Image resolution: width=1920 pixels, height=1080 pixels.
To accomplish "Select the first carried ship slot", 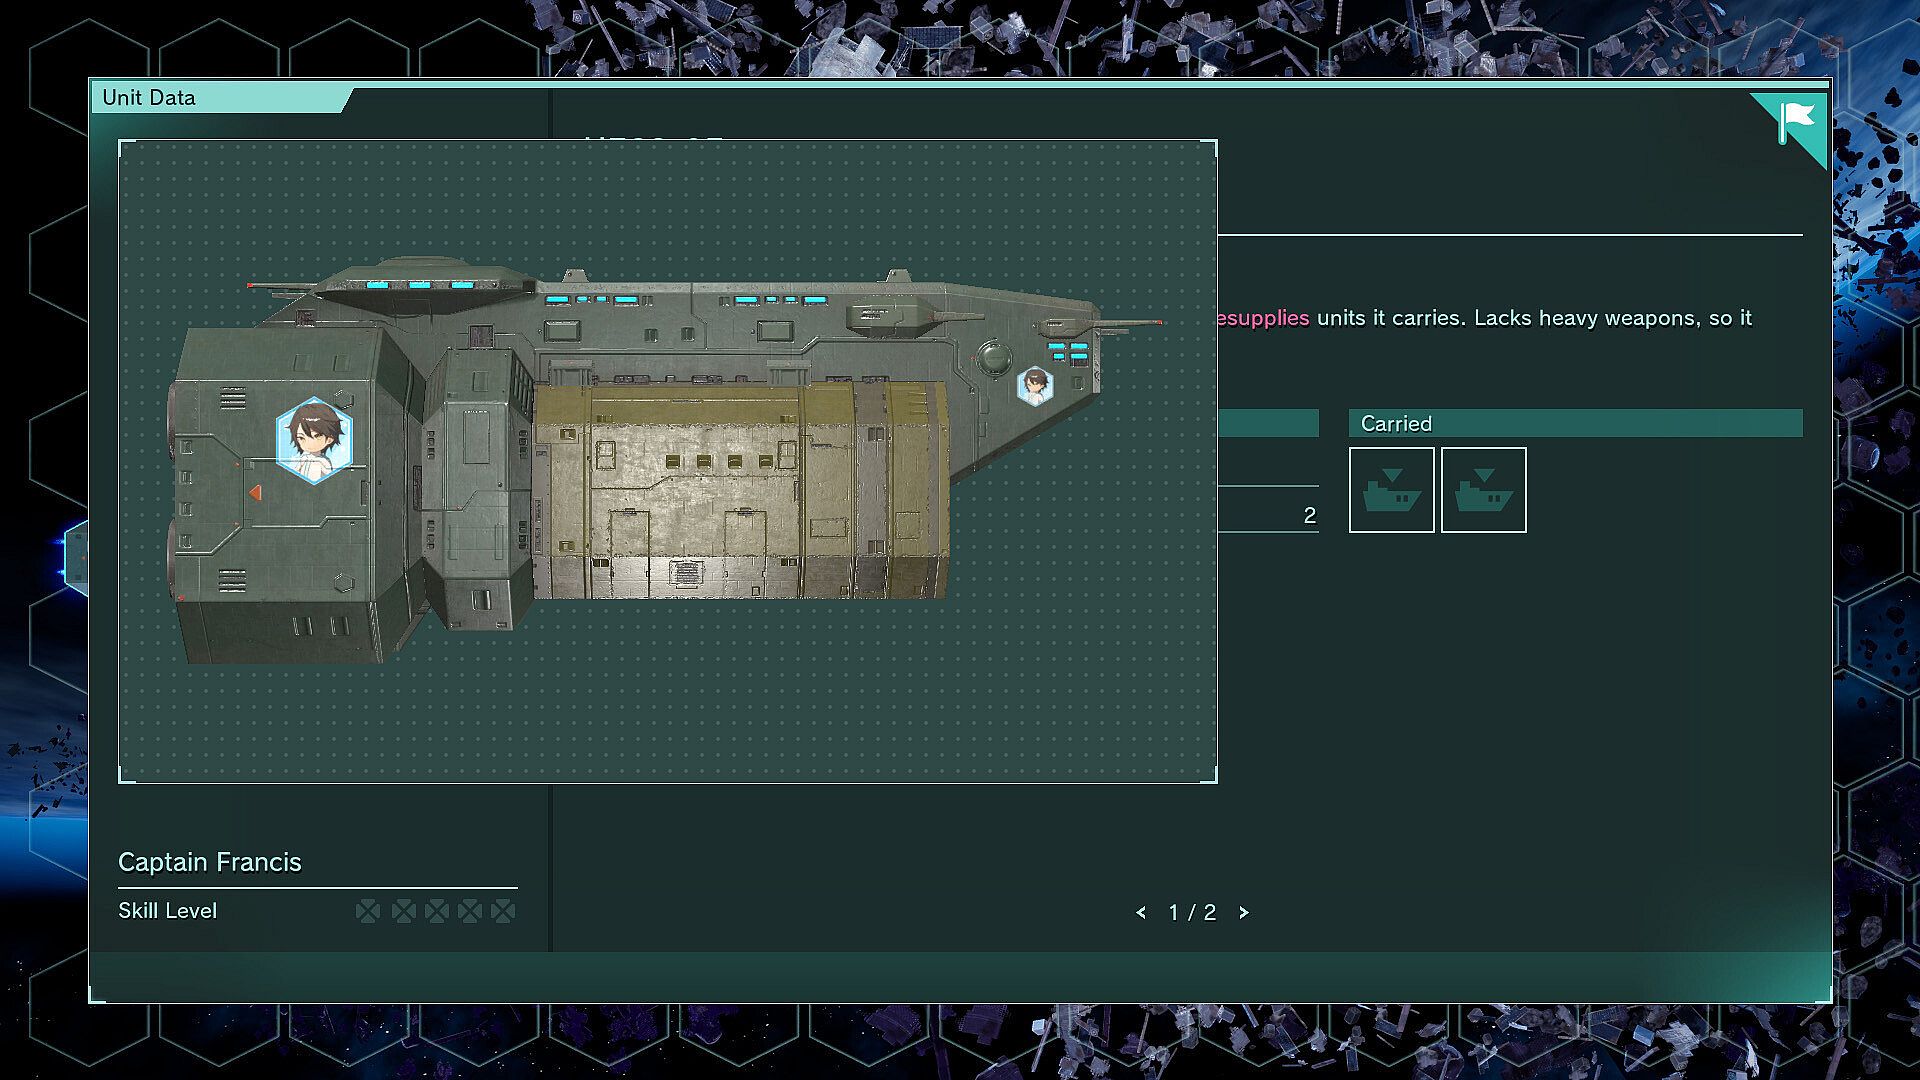I will coord(1391,490).
